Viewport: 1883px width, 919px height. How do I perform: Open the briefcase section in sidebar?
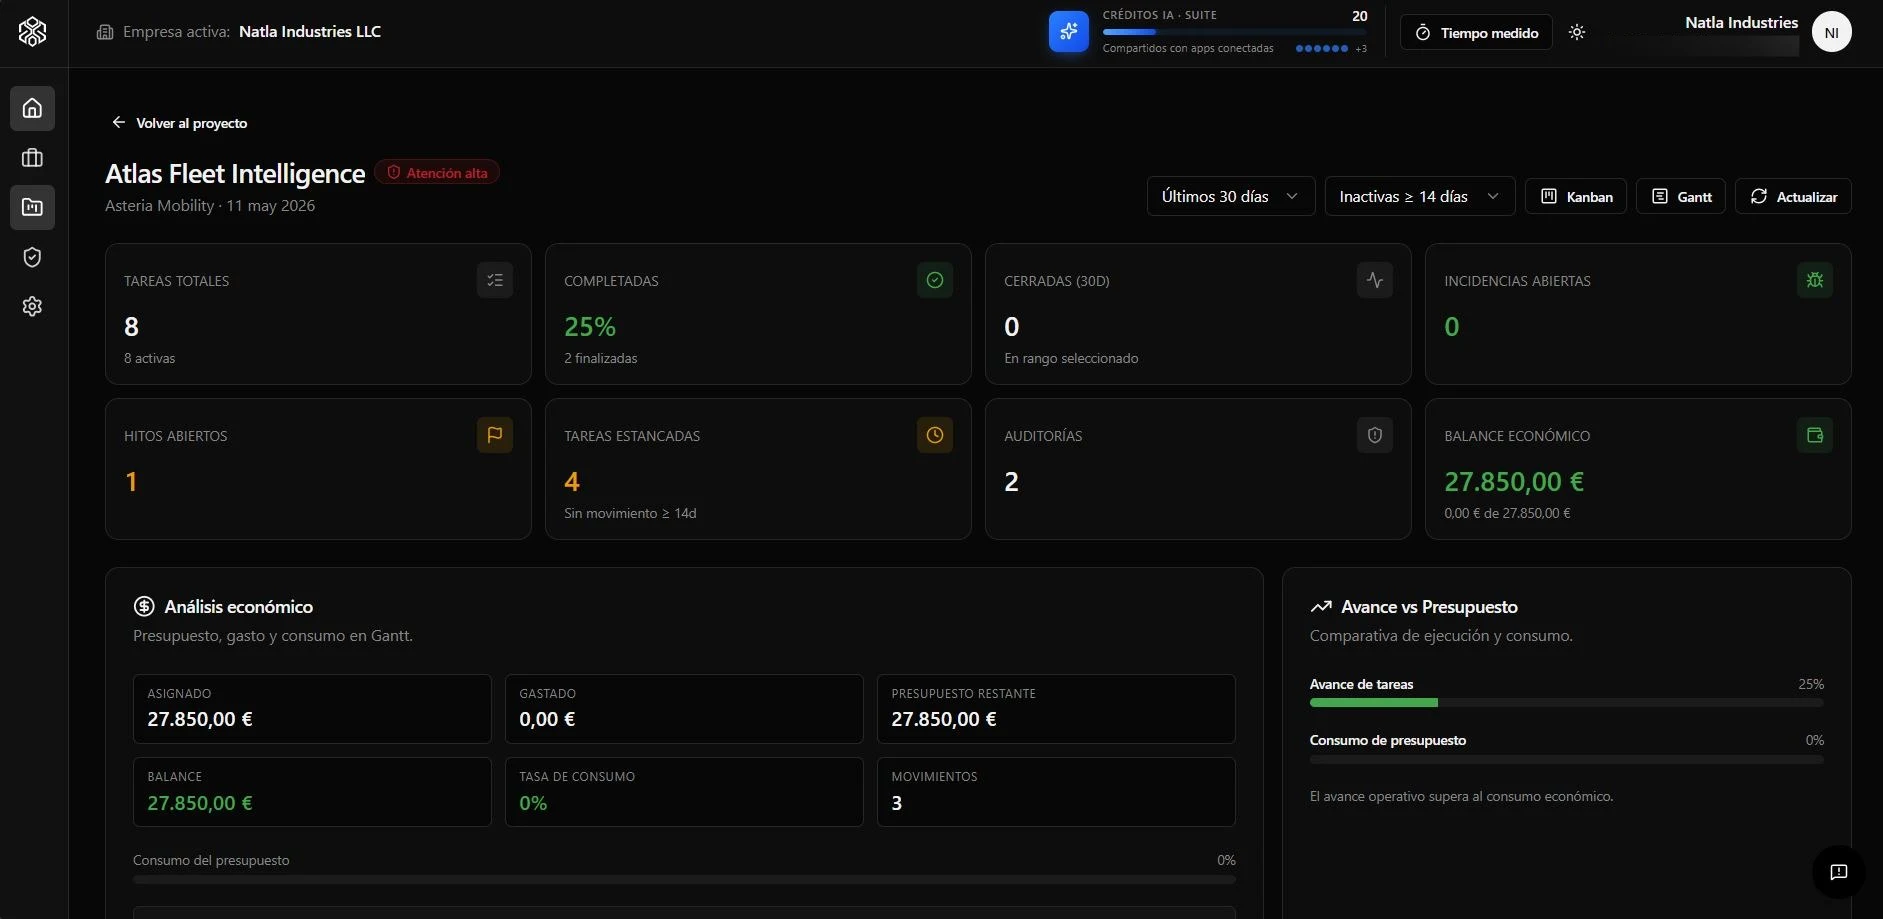32,158
